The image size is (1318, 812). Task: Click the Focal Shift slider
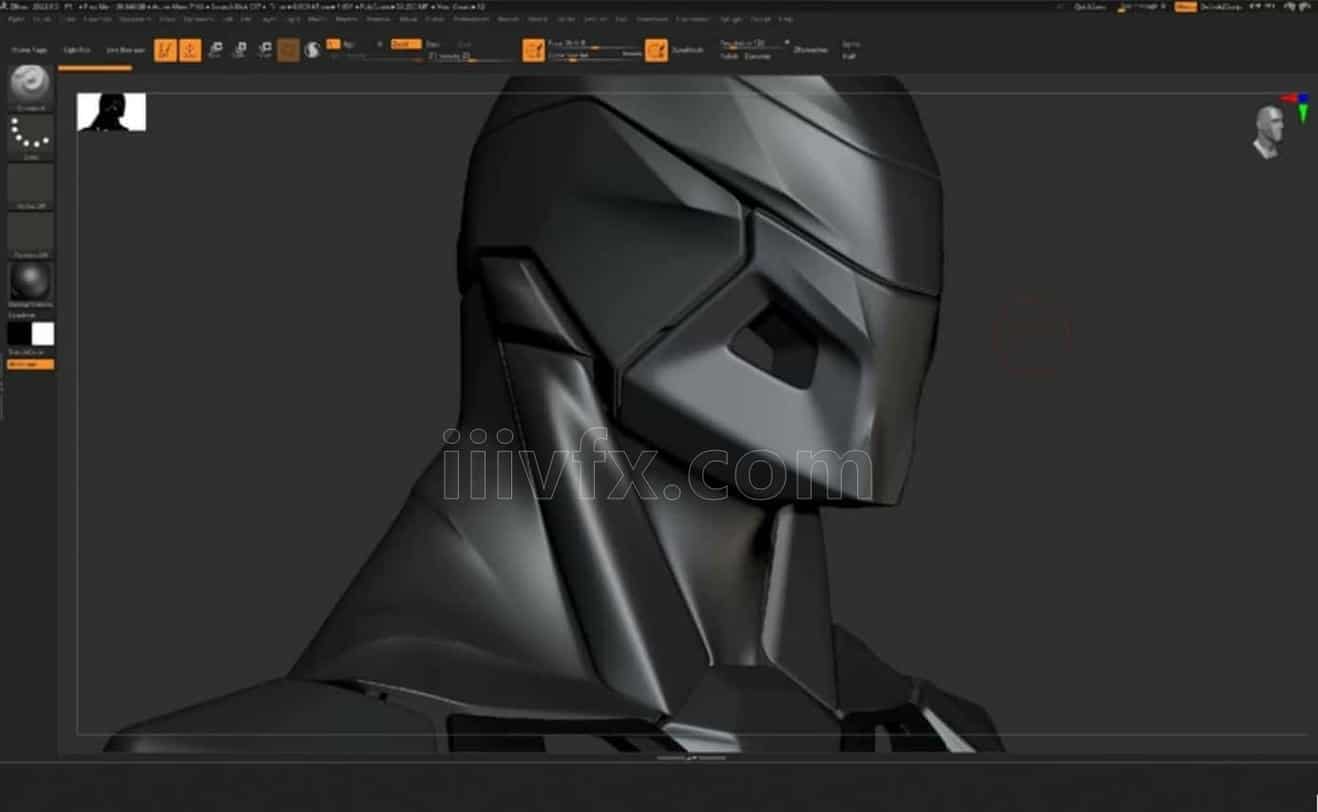pyautogui.click(x=594, y=44)
